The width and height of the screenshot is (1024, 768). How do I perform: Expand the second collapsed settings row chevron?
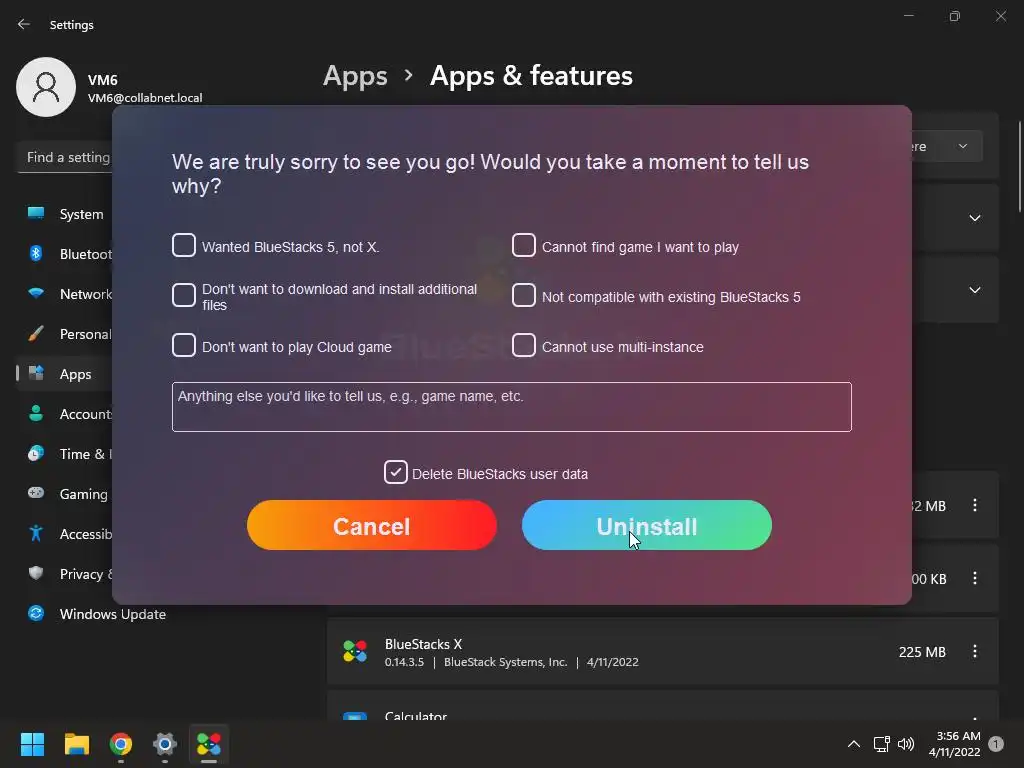pyautogui.click(x=974, y=290)
